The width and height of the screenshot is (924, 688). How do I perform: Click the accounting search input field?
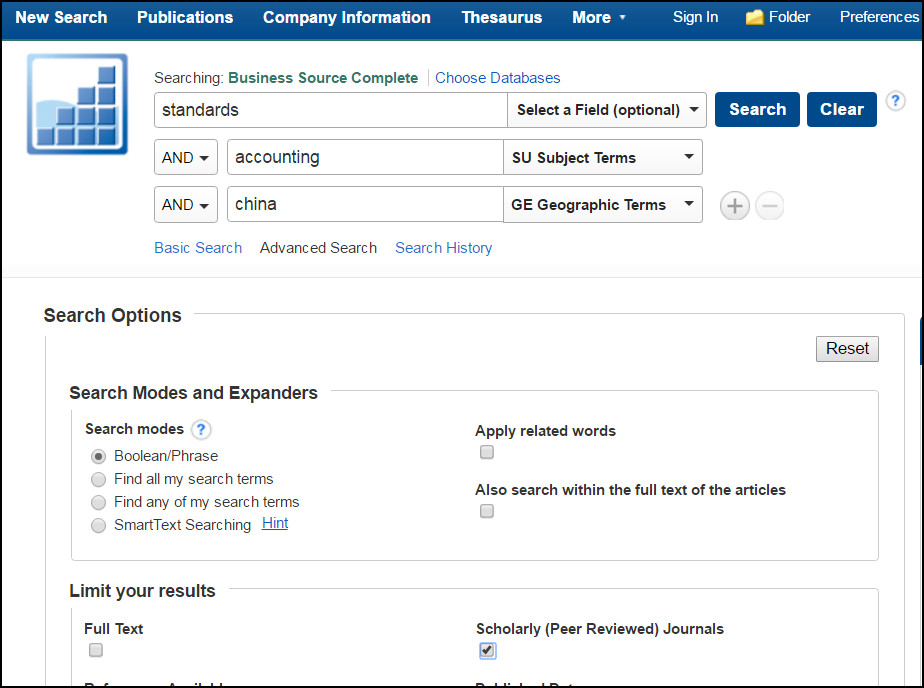[365, 157]
